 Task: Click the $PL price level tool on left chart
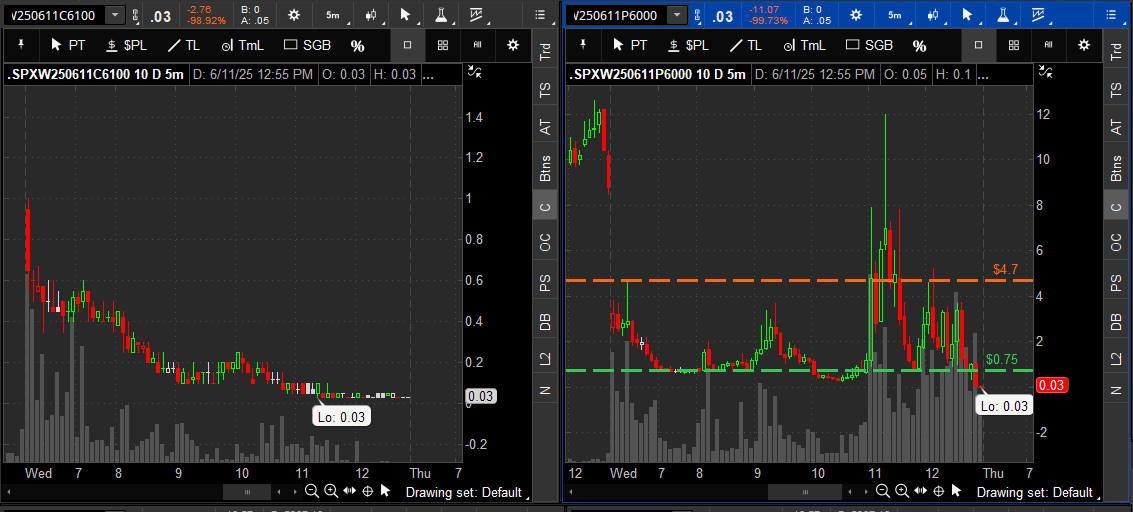[126, 45]
